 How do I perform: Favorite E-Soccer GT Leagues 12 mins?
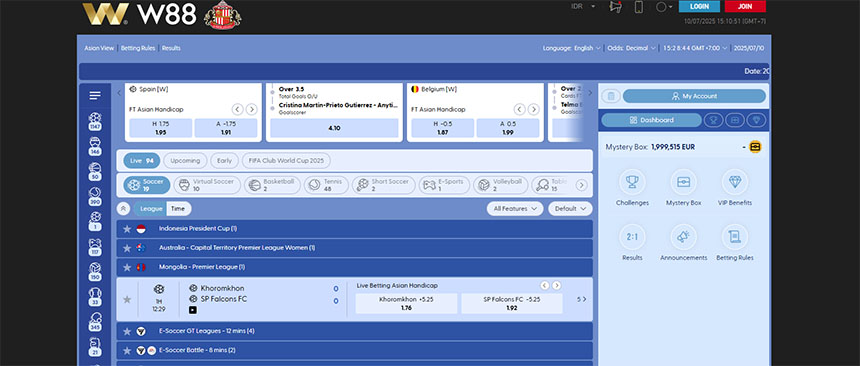click(x=127, y=331)
